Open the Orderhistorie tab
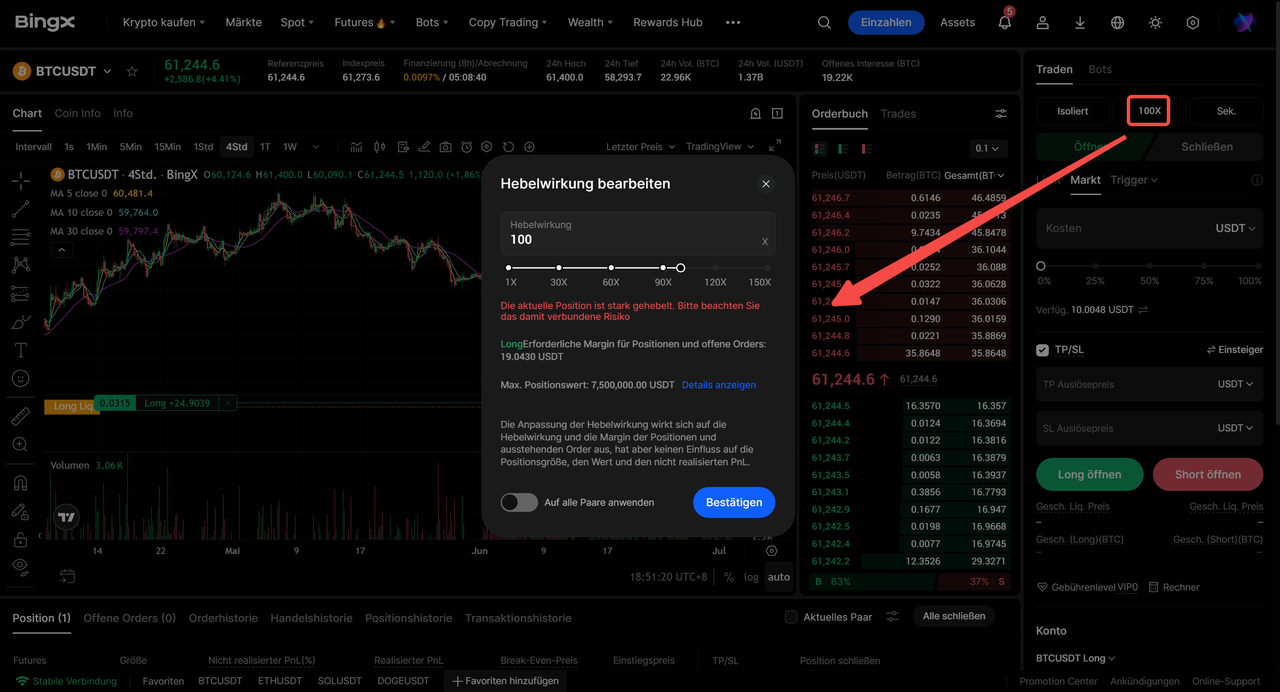1280x692 pixels. [x=223, y=618]
